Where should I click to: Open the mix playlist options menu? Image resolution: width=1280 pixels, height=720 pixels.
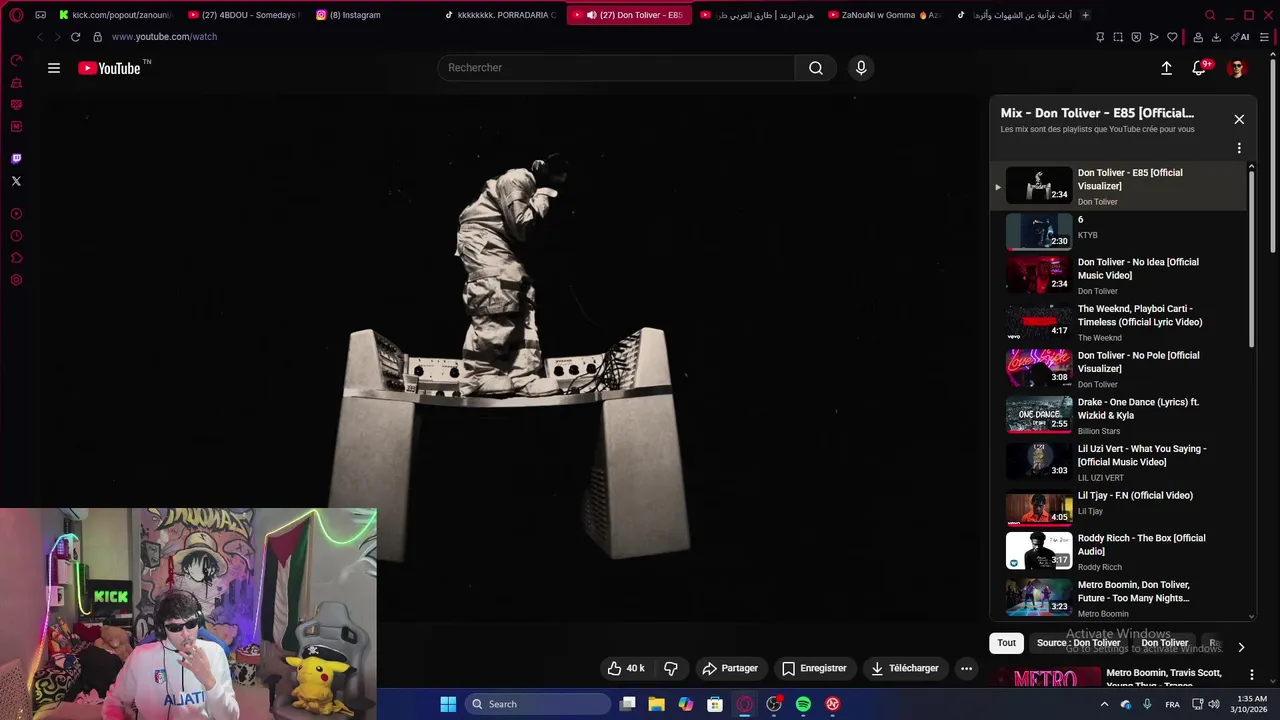tap(1239, 148)
